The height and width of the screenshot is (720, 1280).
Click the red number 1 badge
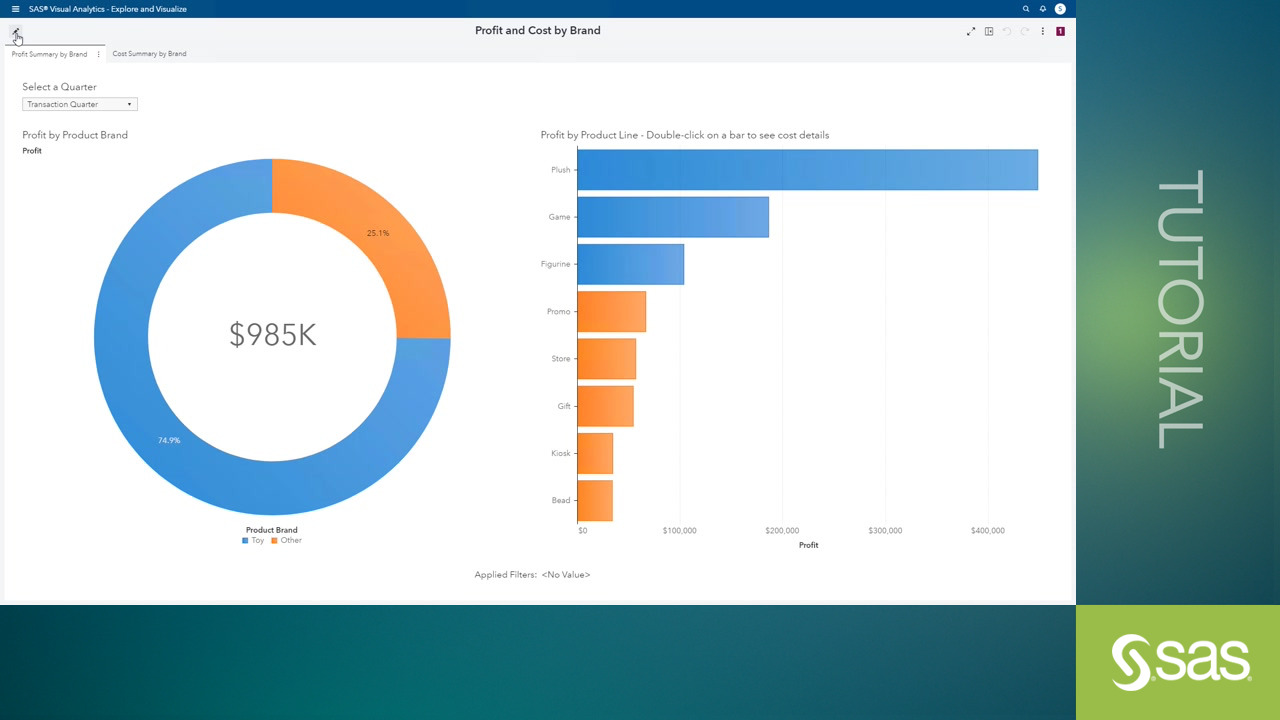pyautogui.click(x=1060, y=31)
